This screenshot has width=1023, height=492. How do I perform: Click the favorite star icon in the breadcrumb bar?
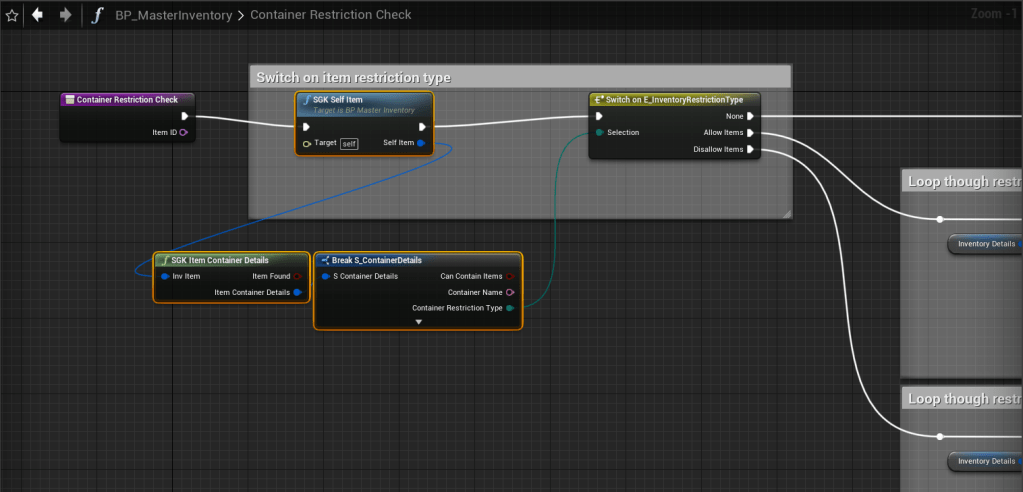pyautogui.click(x=12, y=16)
